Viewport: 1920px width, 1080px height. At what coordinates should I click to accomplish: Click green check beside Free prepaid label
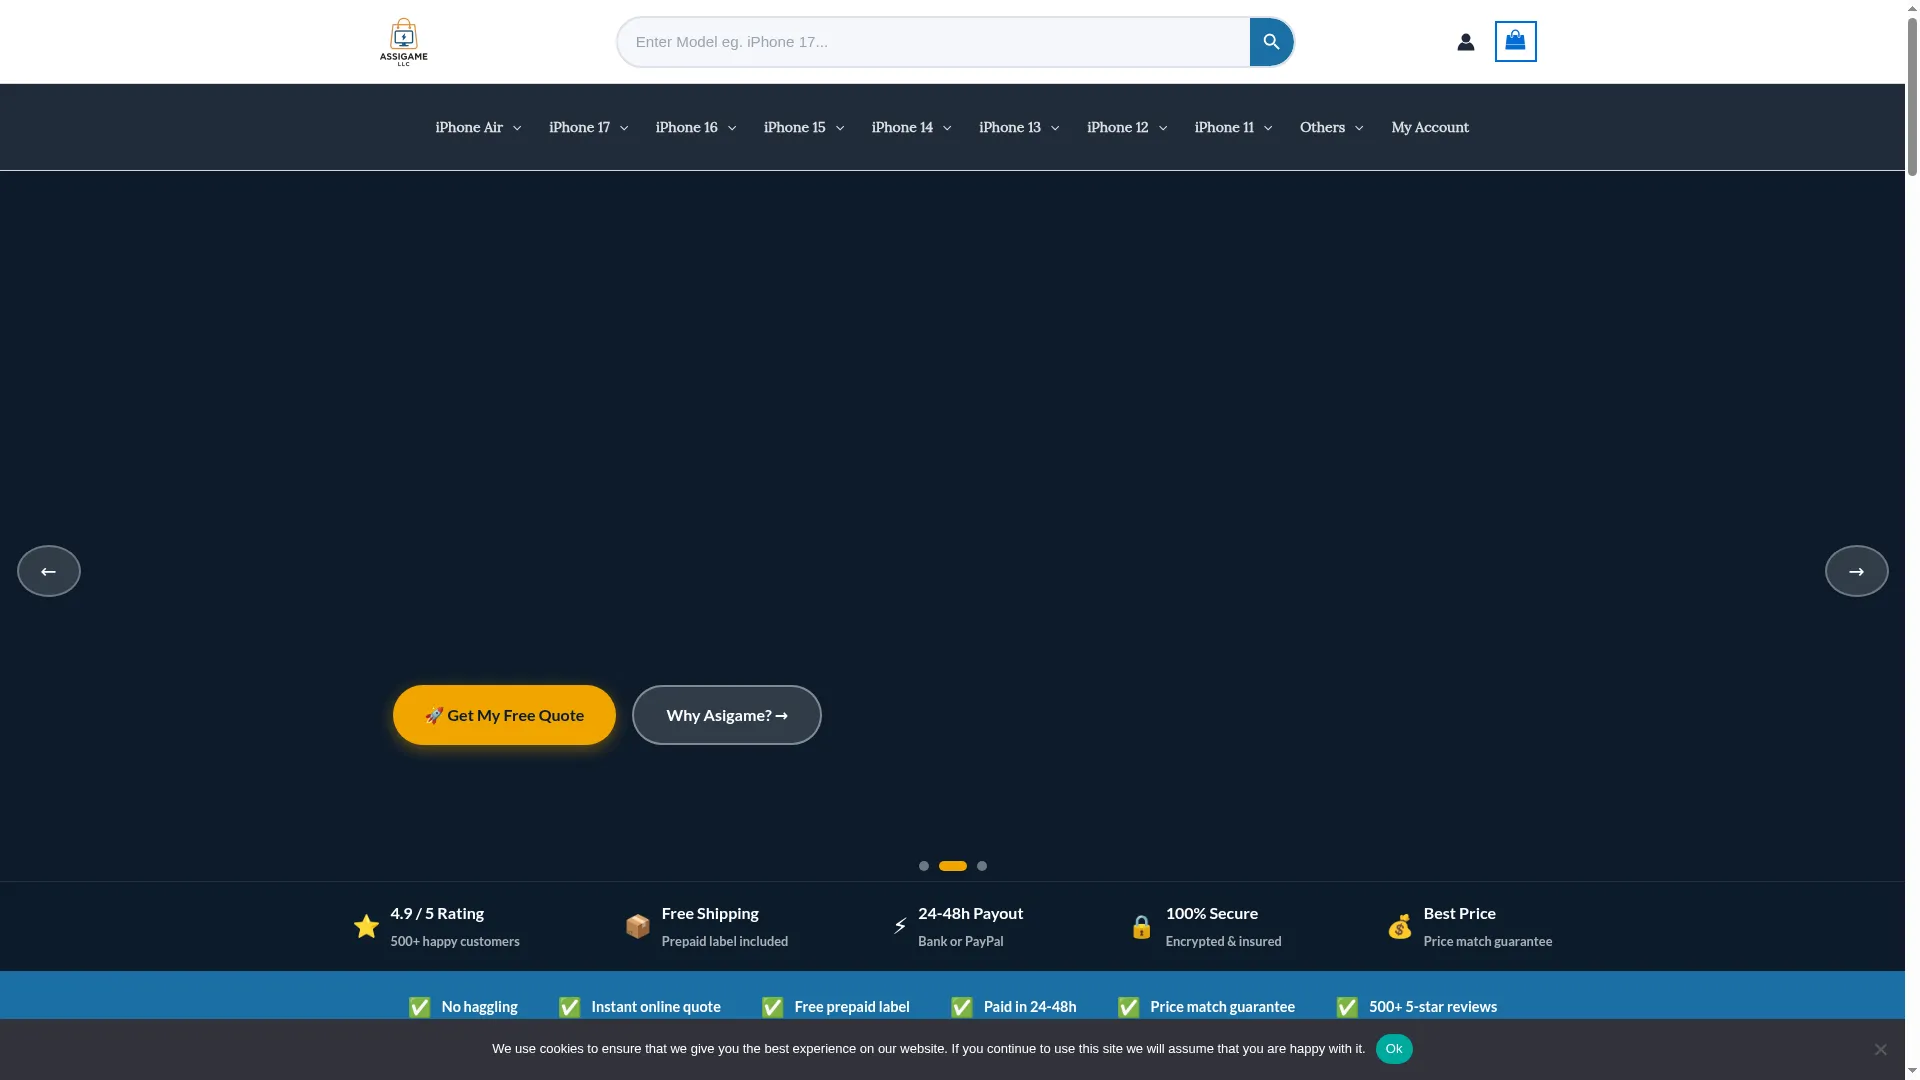(x=772, y=1007)
